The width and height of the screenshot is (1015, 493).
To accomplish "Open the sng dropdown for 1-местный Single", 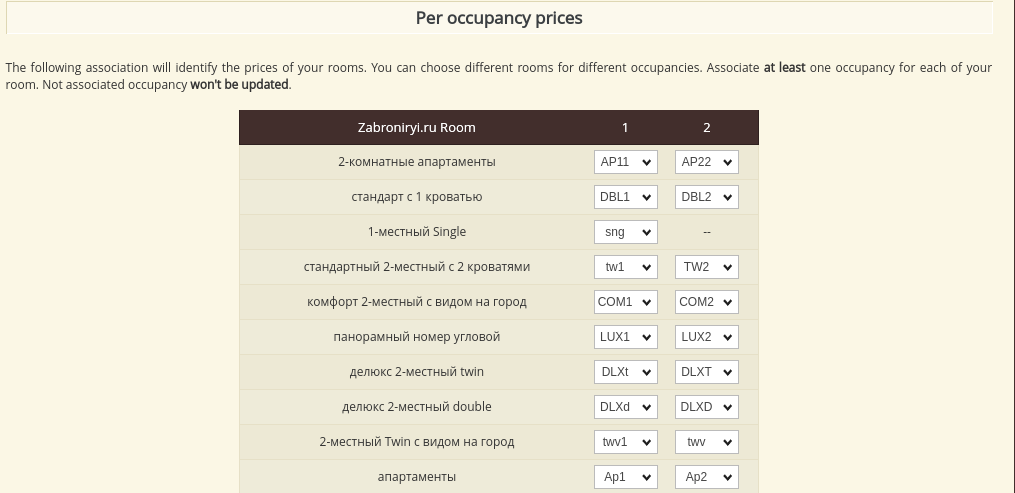I will click(x=625, y=232).
